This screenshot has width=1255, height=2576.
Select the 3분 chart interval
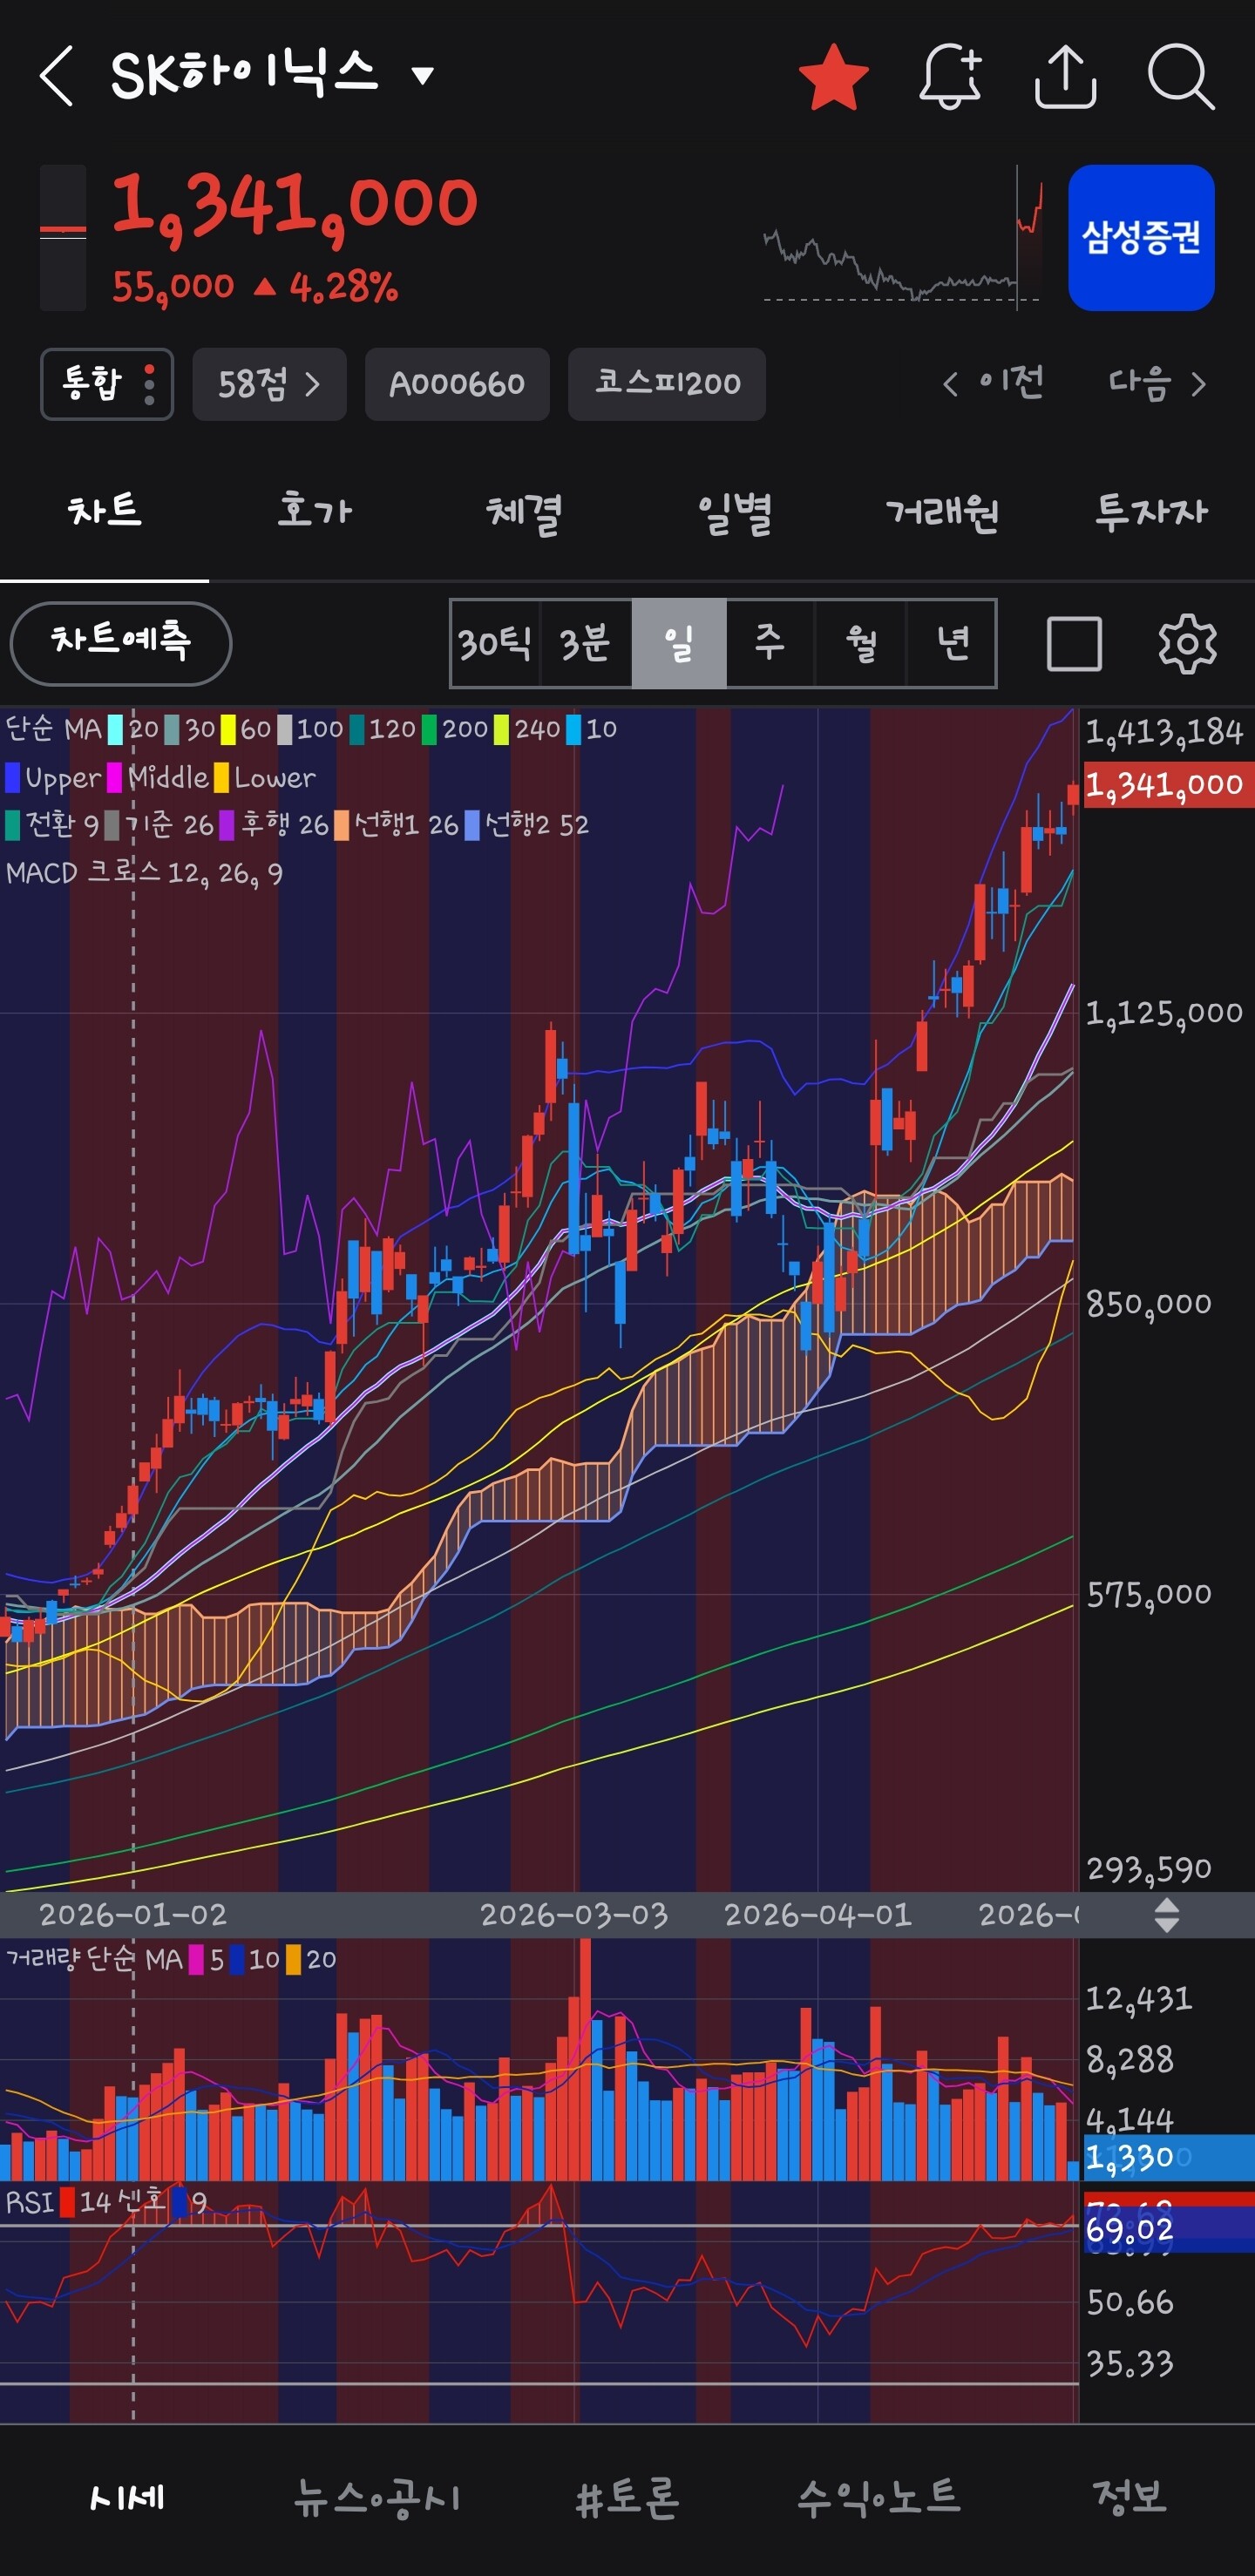click(x=586, y=643)
